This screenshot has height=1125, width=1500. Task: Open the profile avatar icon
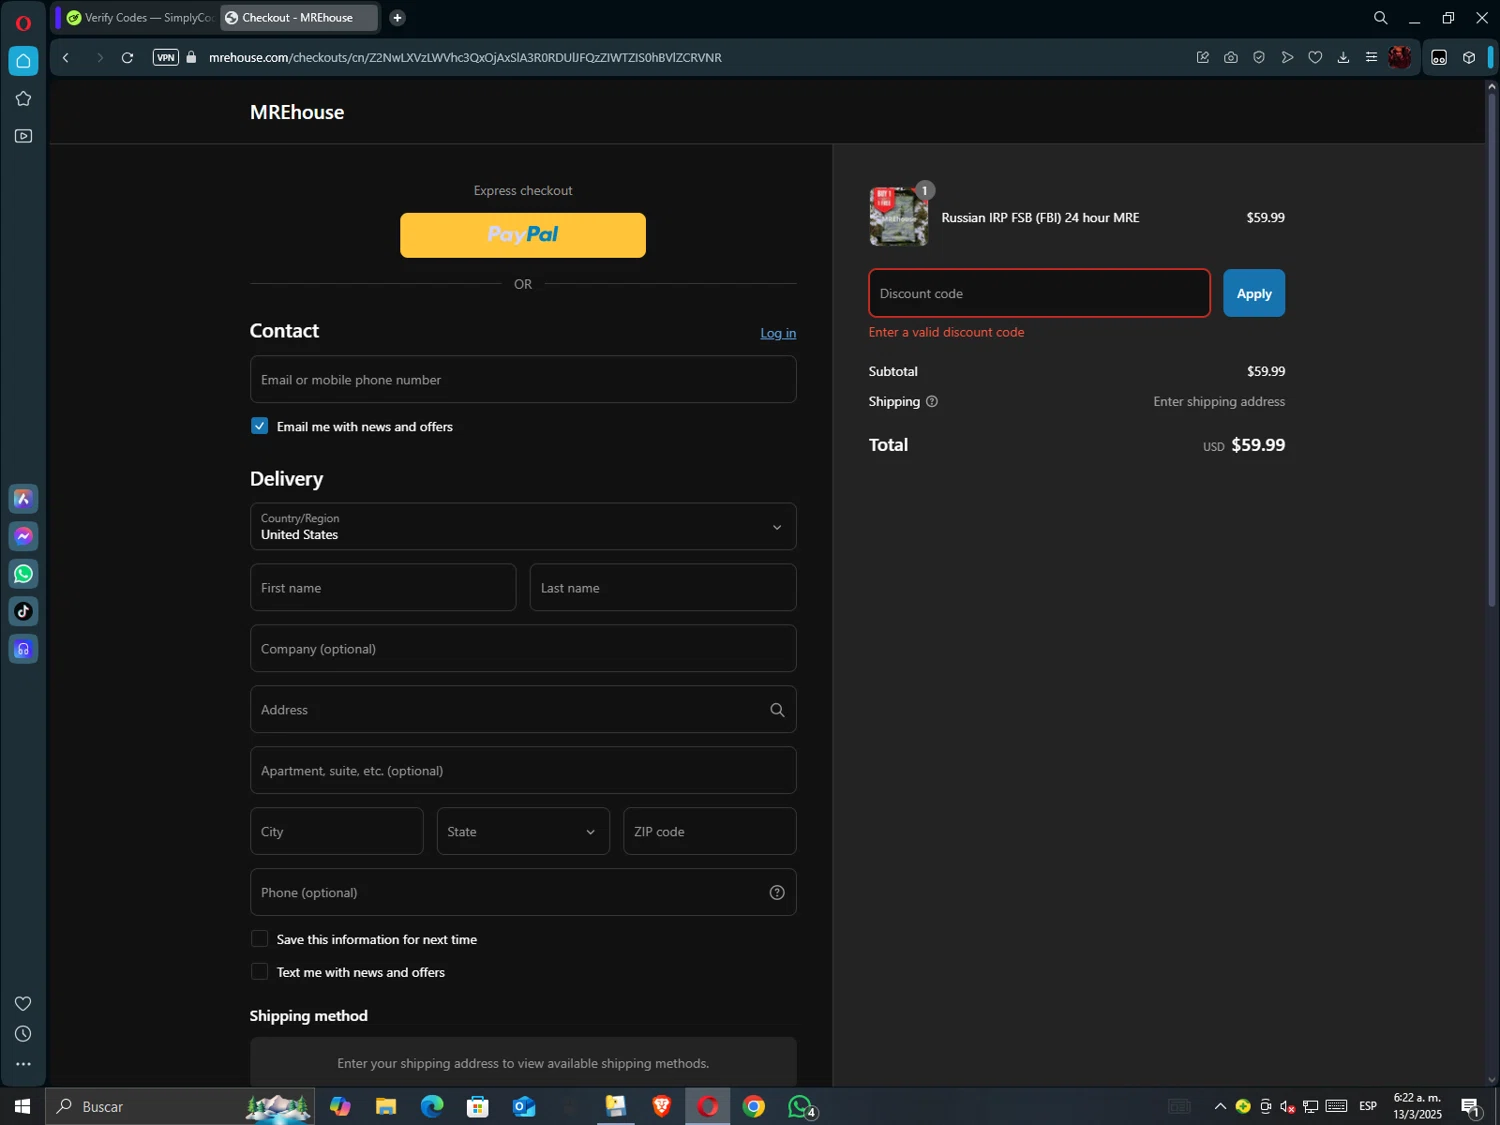(1400, 58)
